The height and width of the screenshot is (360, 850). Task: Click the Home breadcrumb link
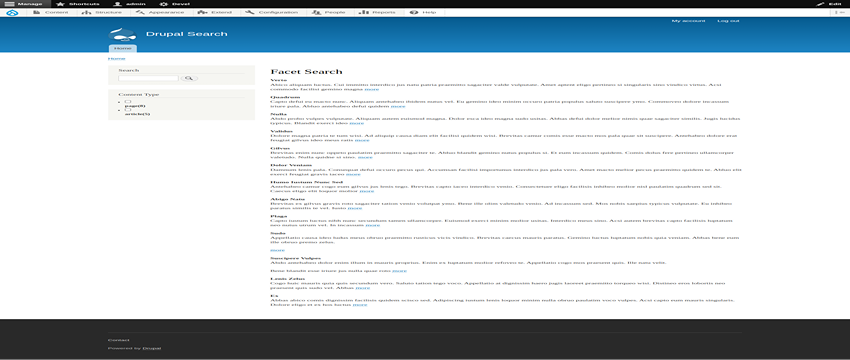click(x=117, y=59)
